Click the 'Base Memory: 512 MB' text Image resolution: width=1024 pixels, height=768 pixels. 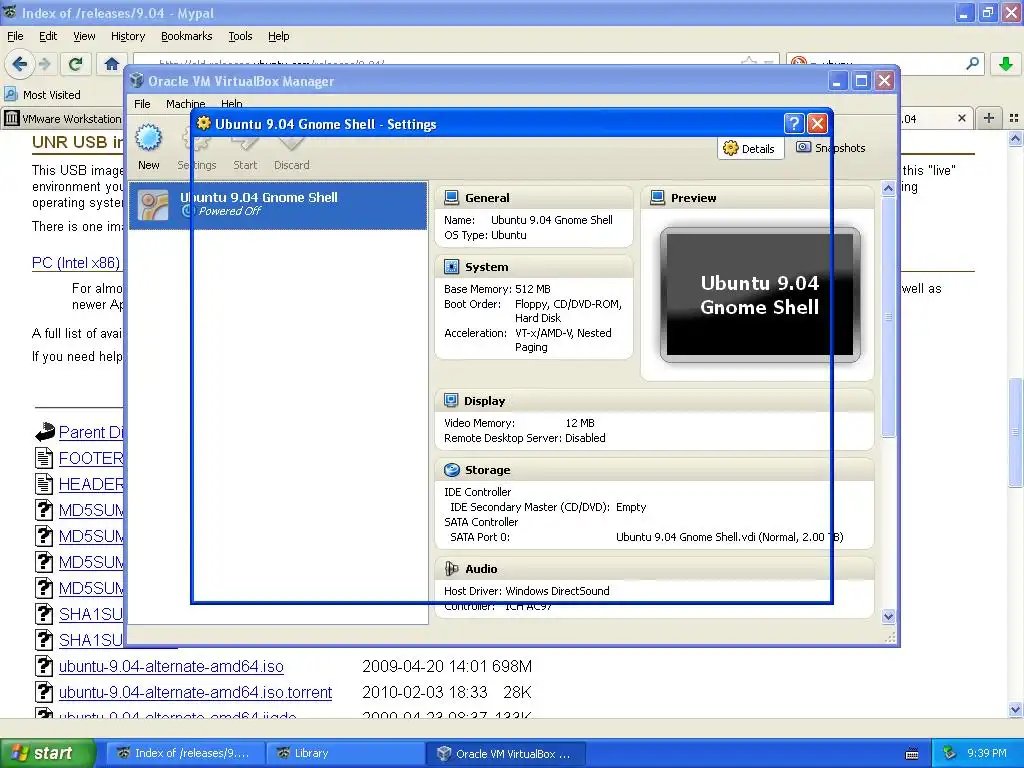click(497, 289)
